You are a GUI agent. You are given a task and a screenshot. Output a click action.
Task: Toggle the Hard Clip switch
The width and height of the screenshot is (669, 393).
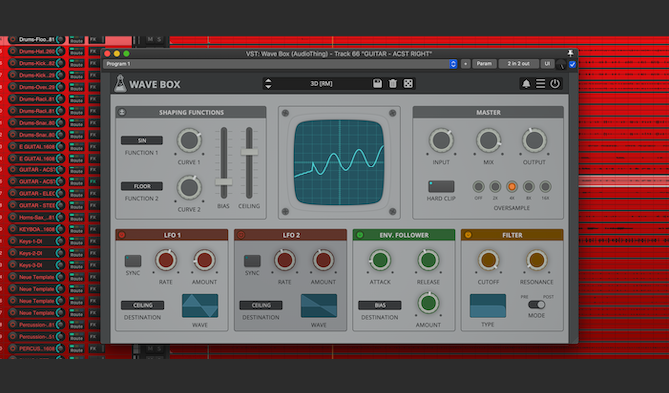(441, 186)
